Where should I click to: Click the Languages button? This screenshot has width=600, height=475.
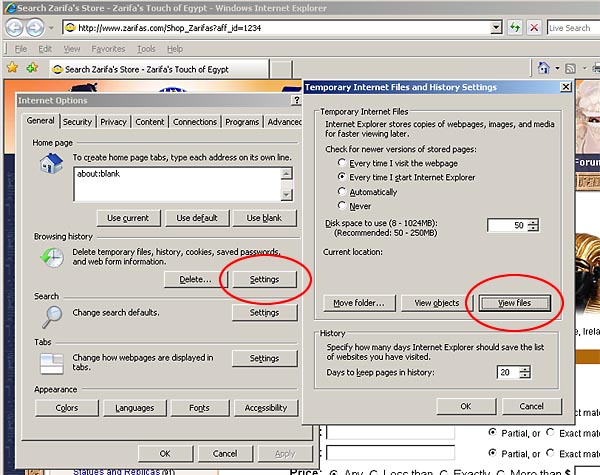coord(135,408)
